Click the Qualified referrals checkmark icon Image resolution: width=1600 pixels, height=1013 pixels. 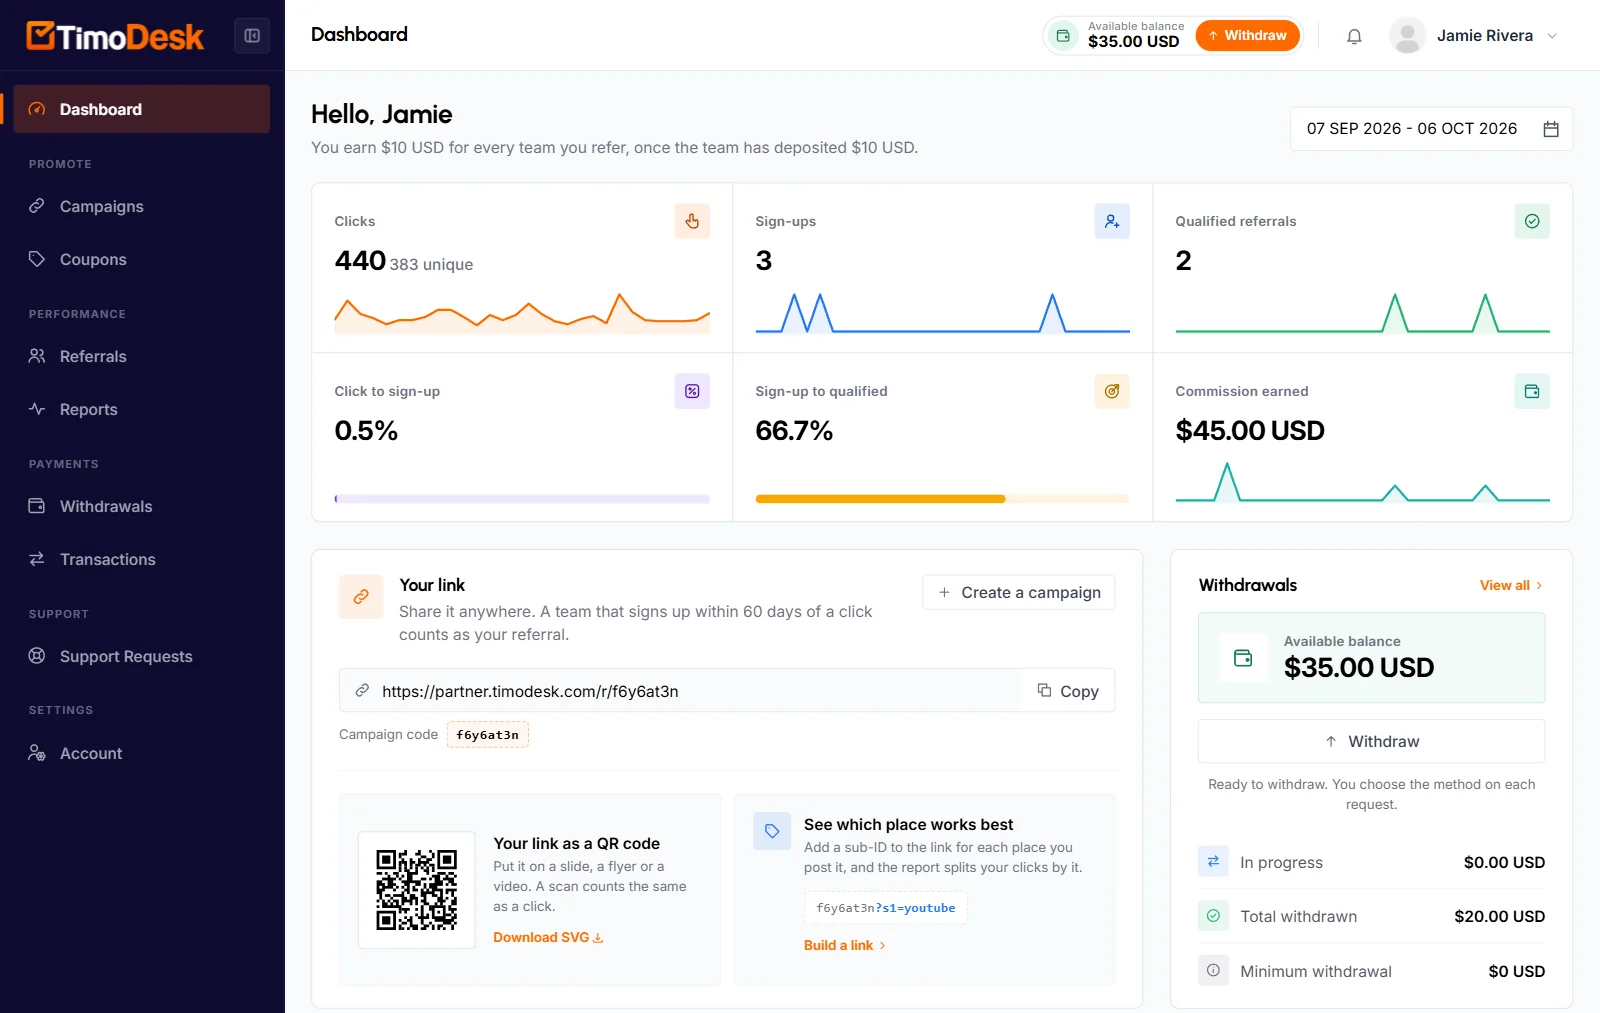1532,221
